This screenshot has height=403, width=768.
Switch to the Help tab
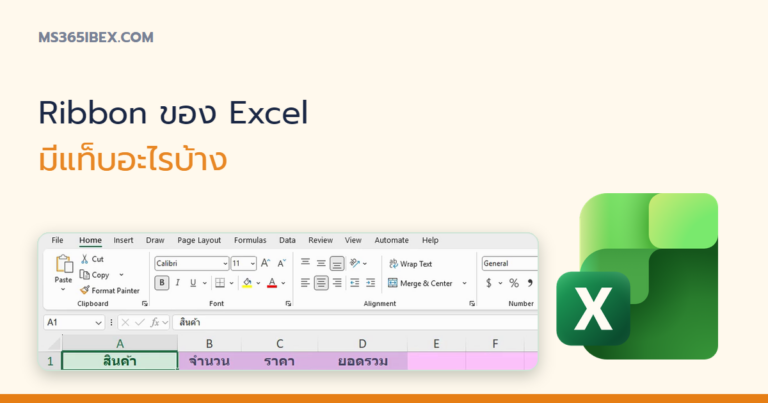coord(430,240)
